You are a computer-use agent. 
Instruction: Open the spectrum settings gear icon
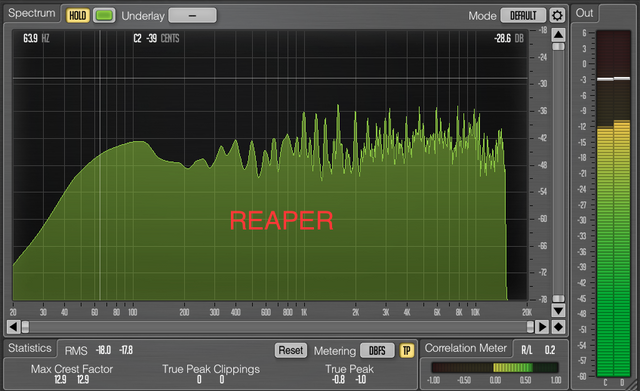[x=557, y=16]
